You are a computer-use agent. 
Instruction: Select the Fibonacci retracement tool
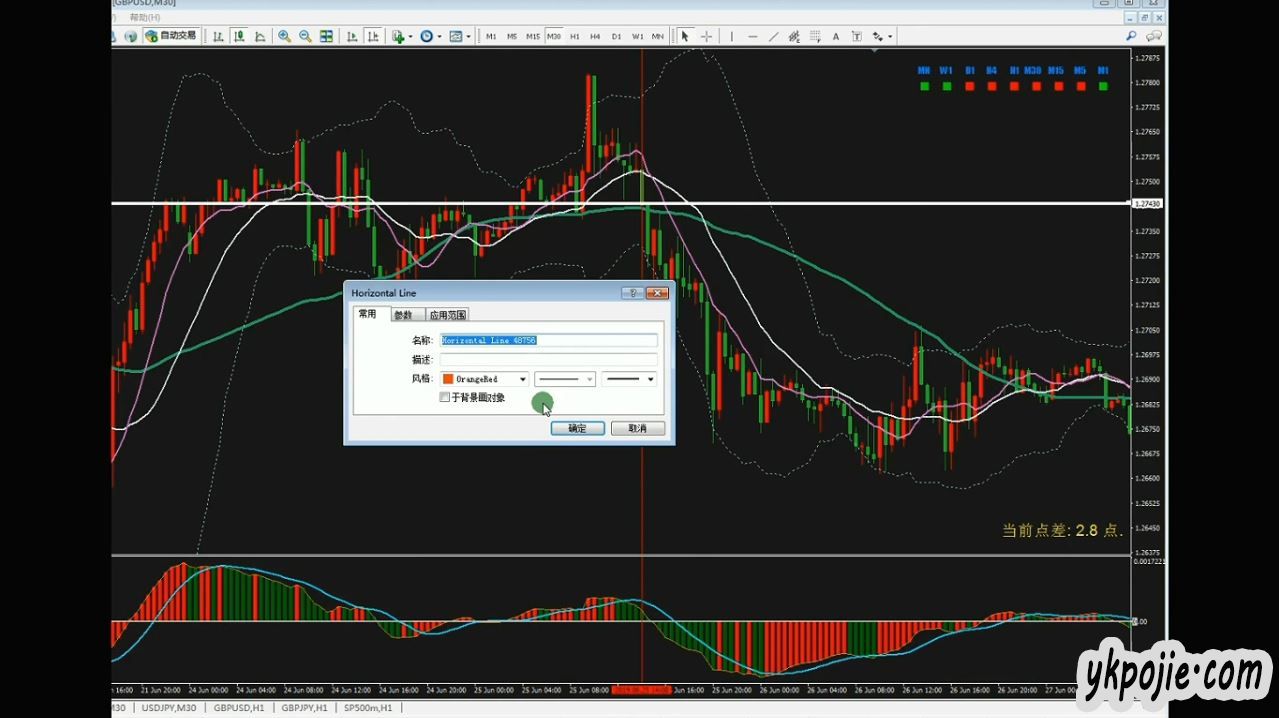(815, 36)
